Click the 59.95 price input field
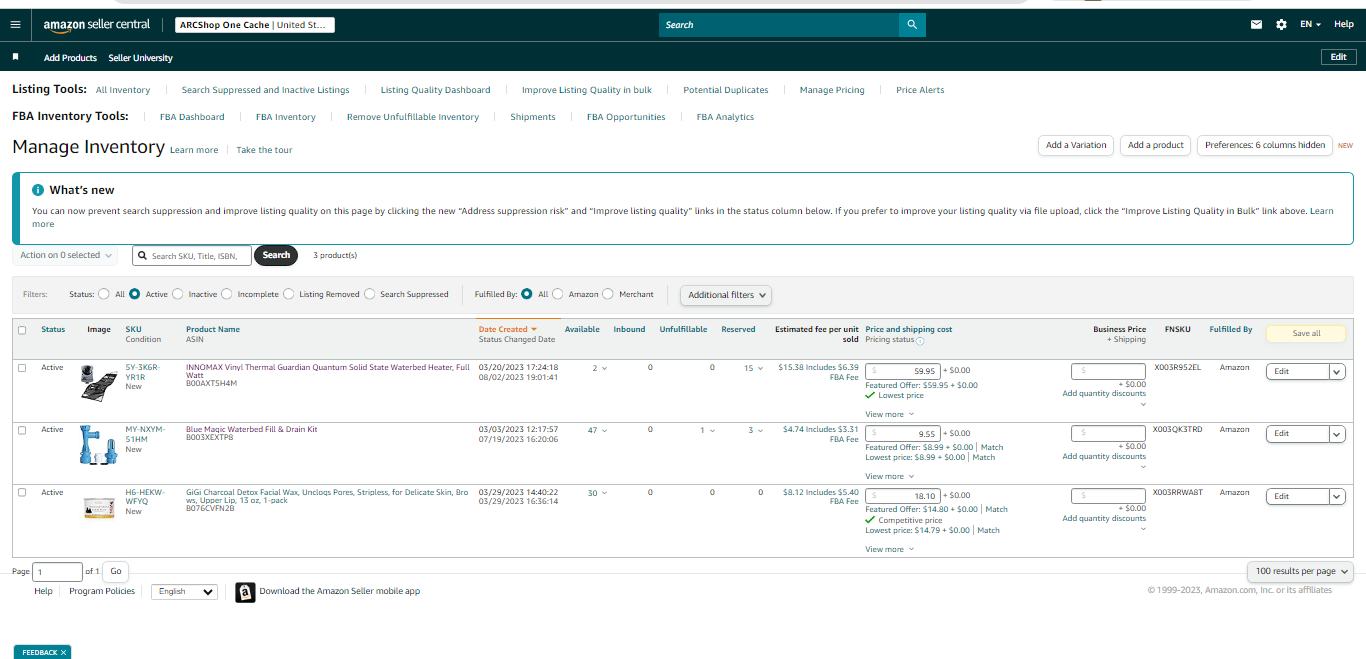The height and width of the screenshot is (659, 1366). click(902, 371)
